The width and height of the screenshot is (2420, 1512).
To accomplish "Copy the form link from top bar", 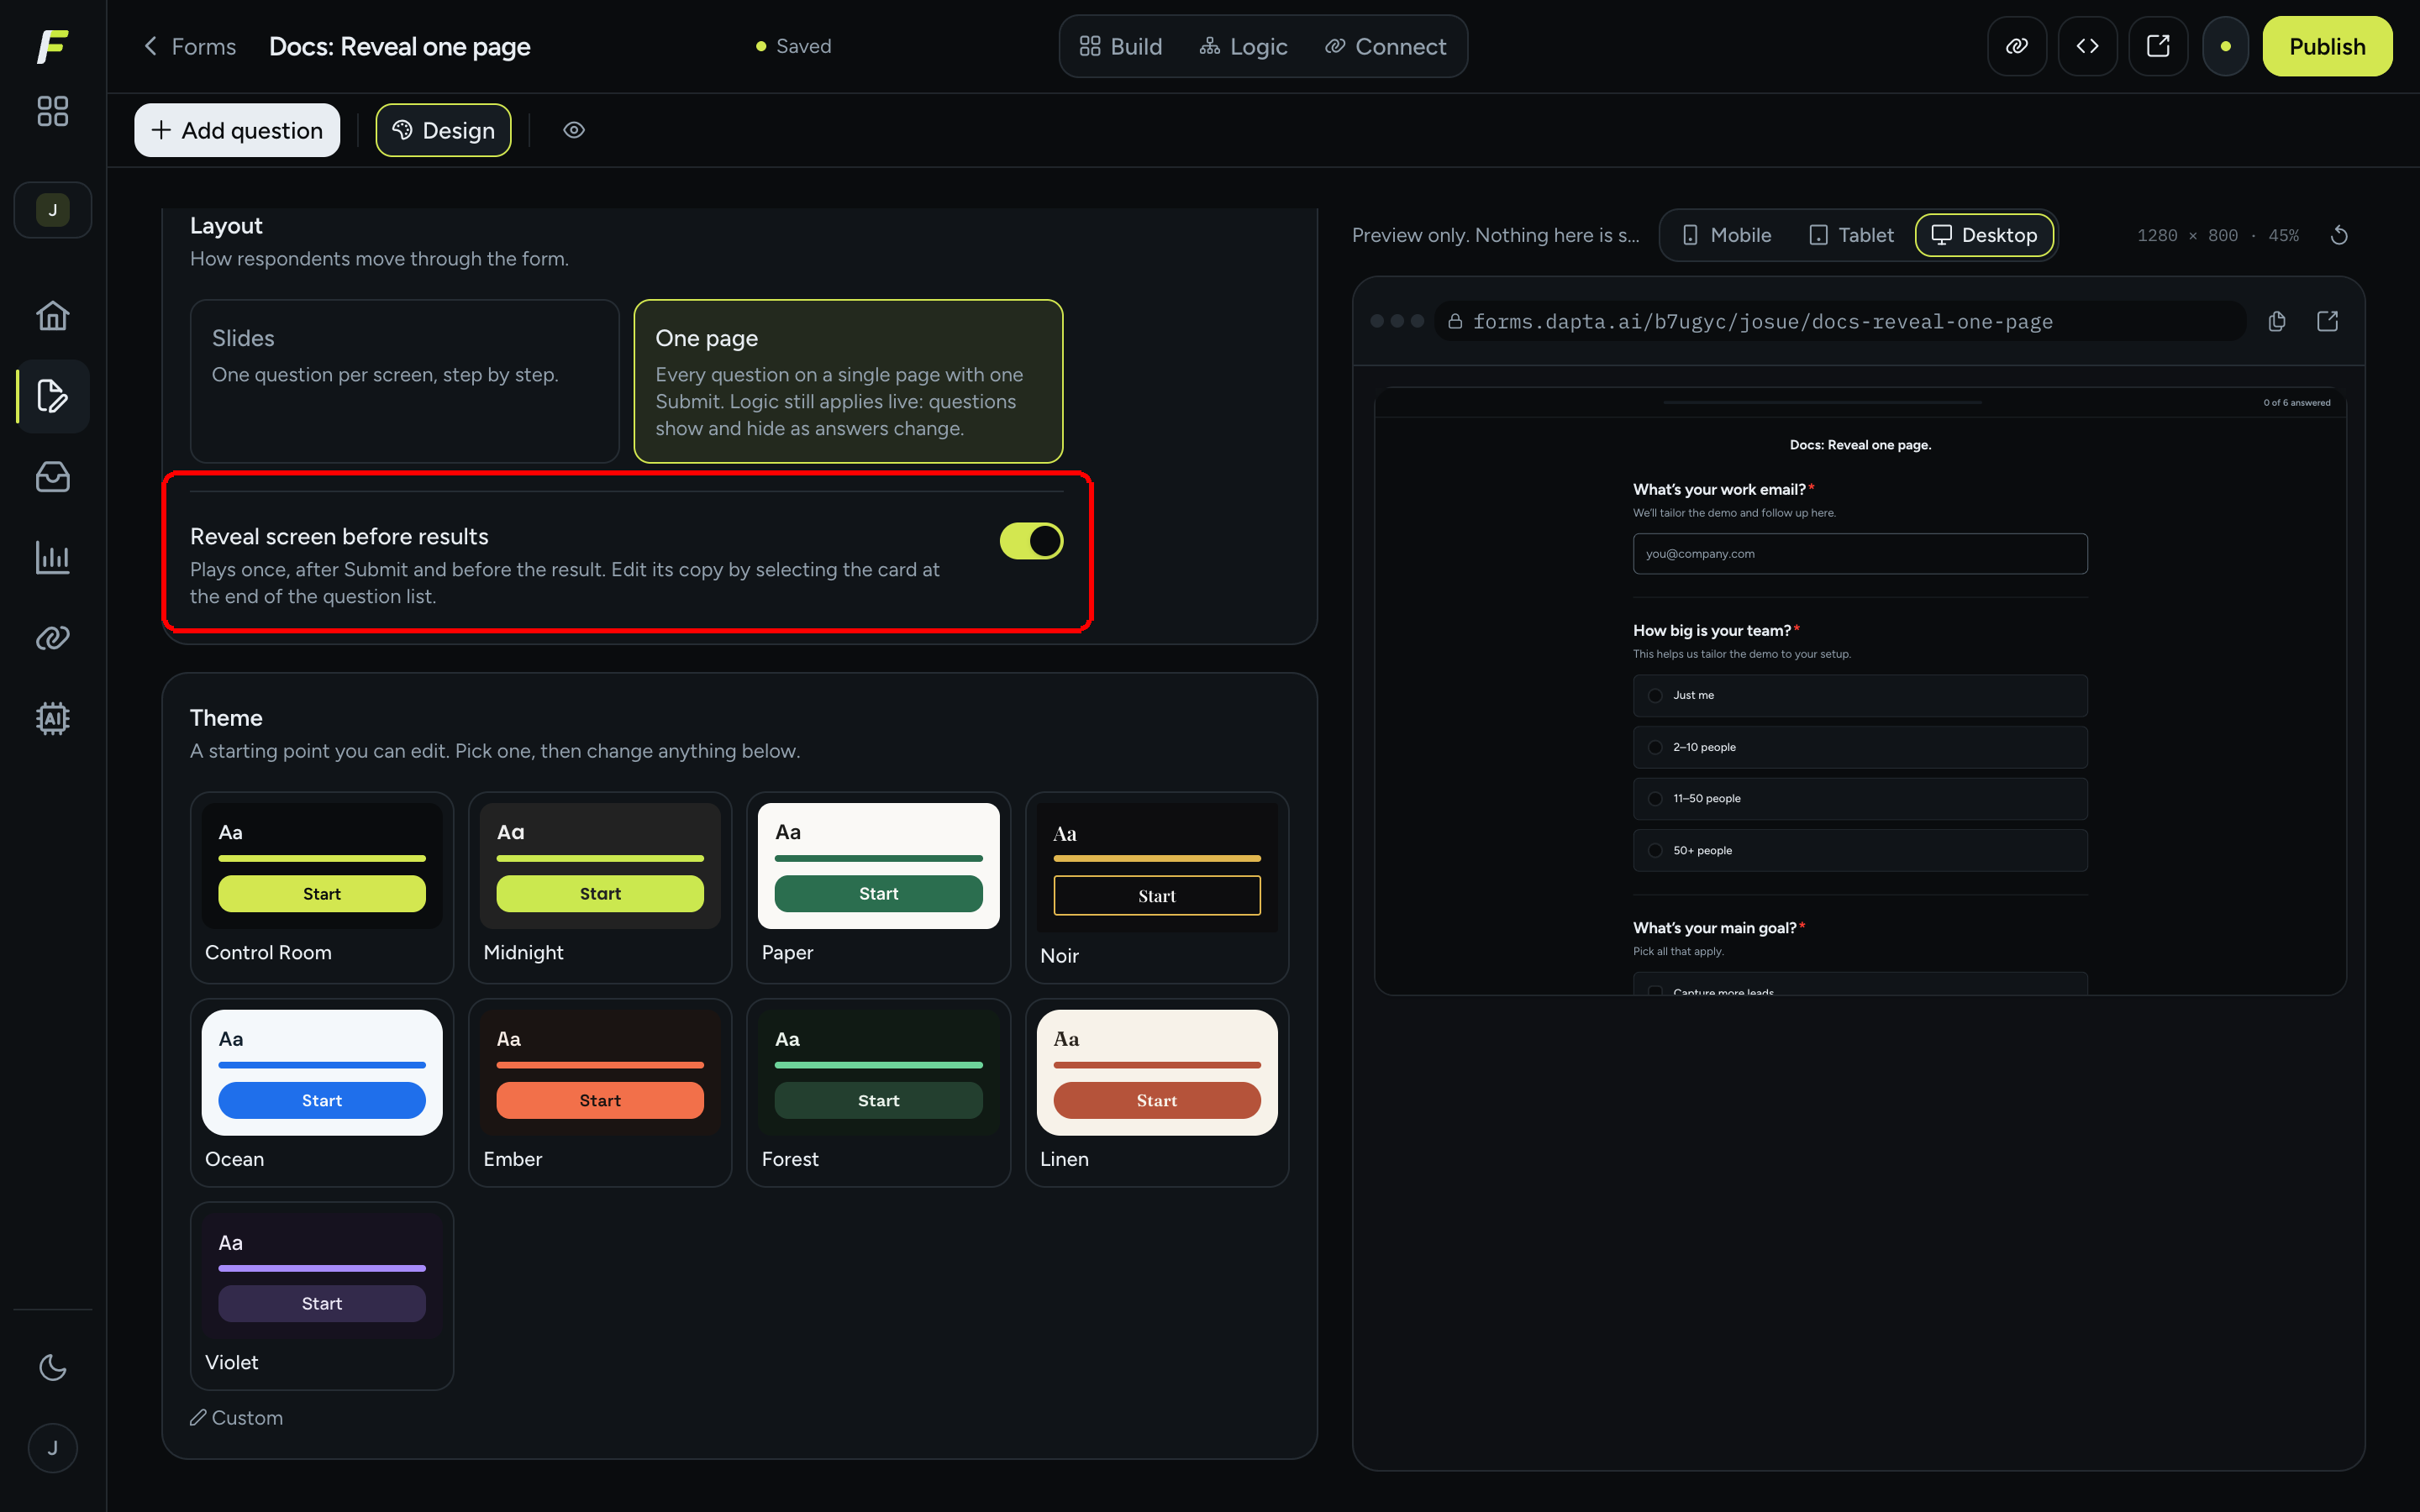I will [2017, 46].
